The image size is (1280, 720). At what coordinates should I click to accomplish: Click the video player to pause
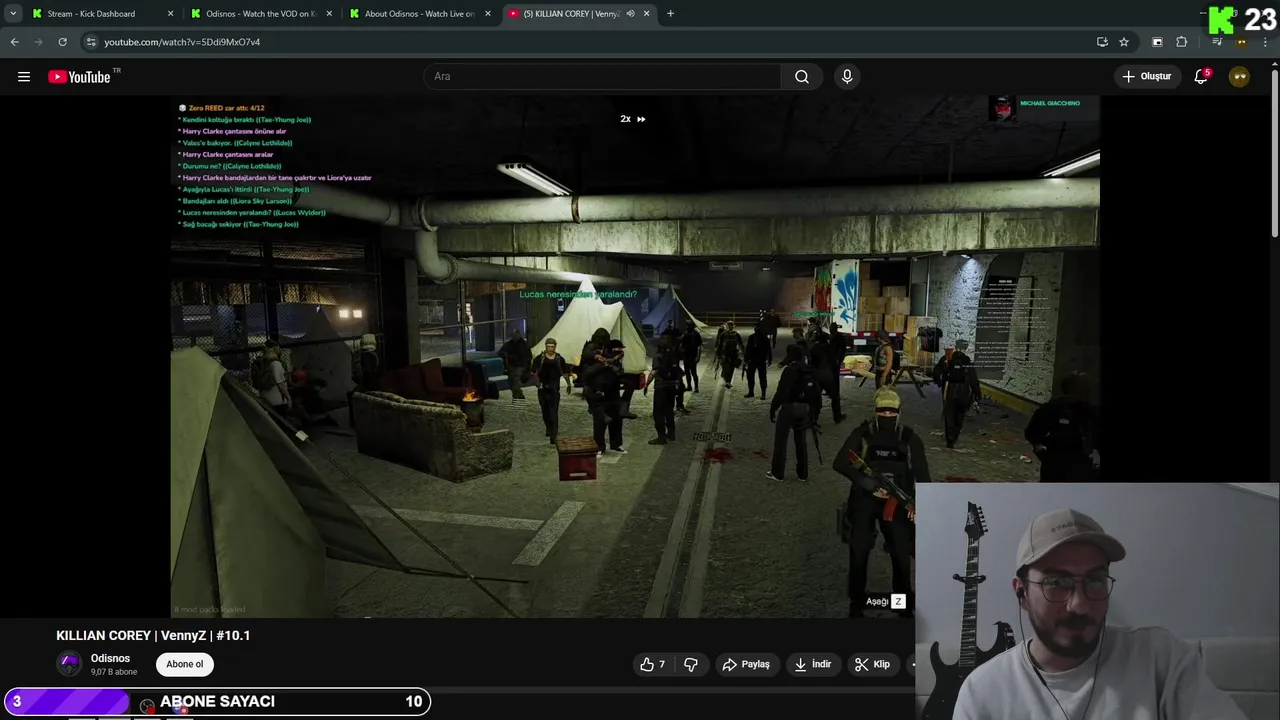click(635, 357)
